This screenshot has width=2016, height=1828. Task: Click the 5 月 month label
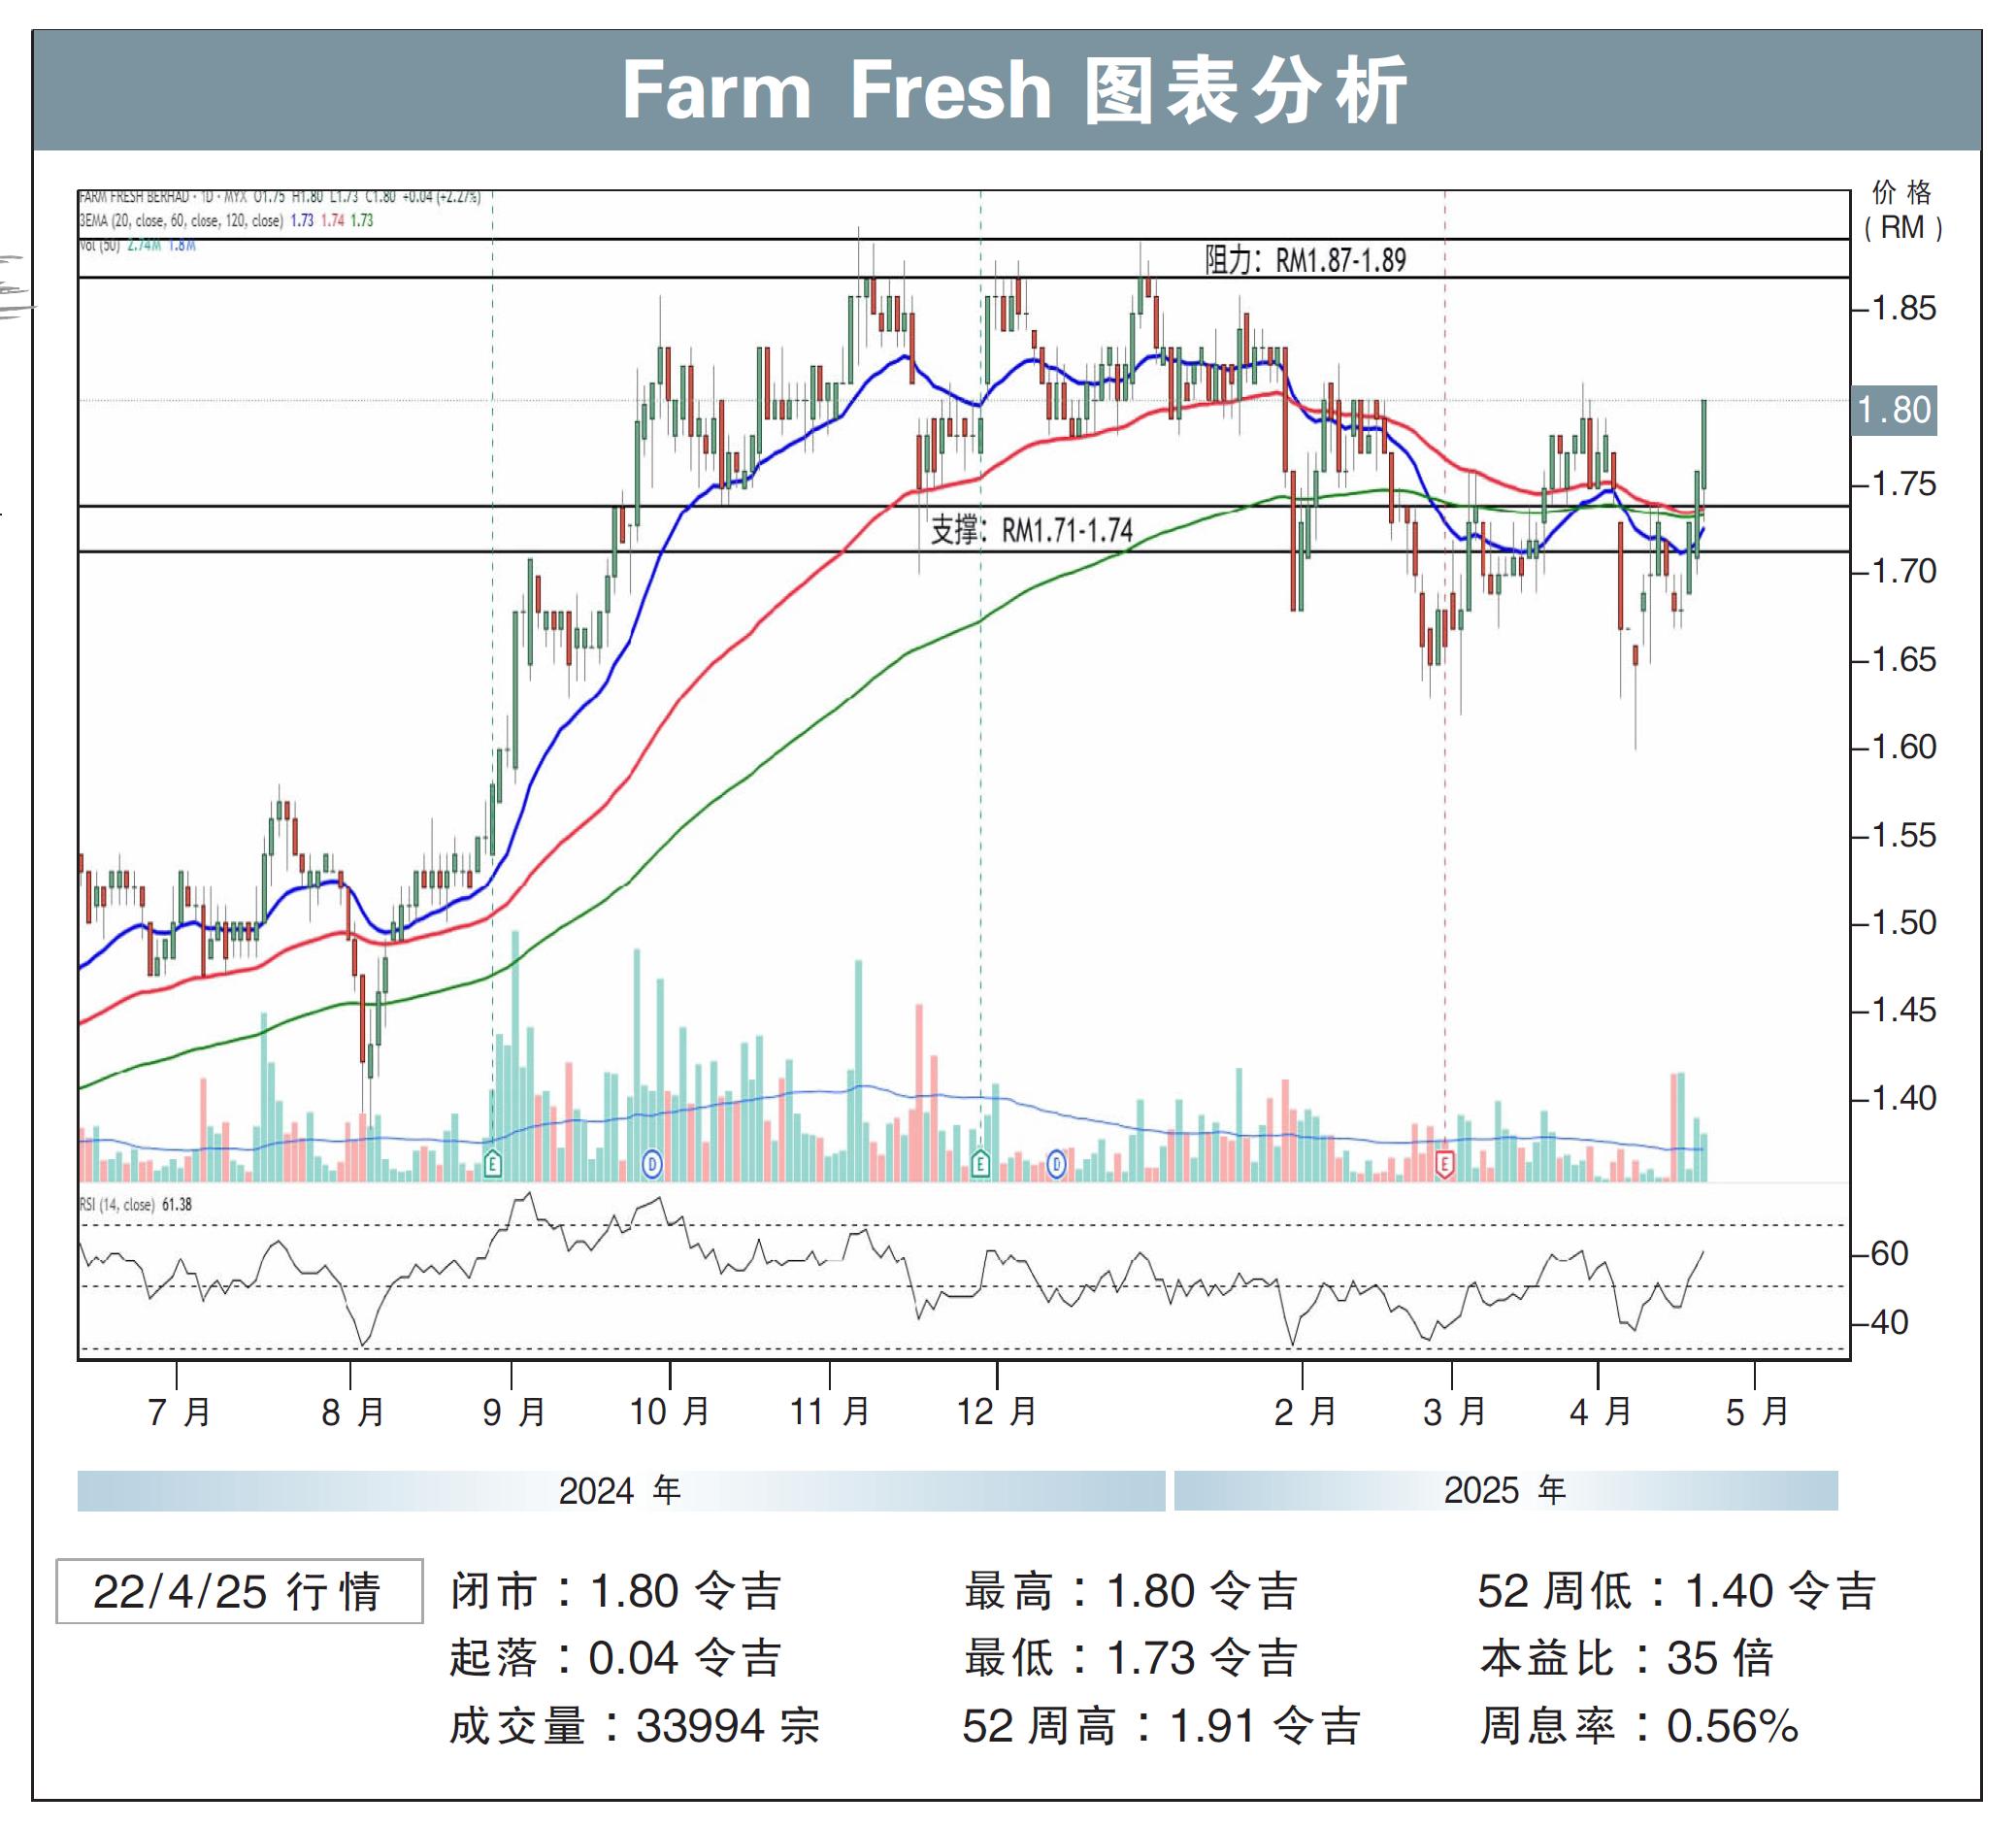(x=1757, y=1412)
